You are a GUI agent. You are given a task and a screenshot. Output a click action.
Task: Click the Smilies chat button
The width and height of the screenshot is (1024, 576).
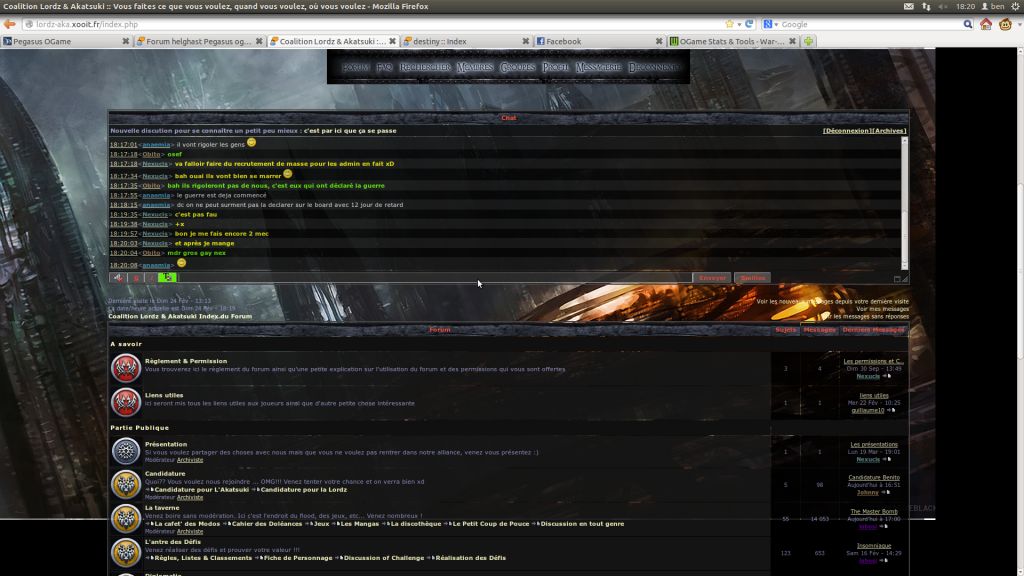pyautogui.click(x=752, y=278)
